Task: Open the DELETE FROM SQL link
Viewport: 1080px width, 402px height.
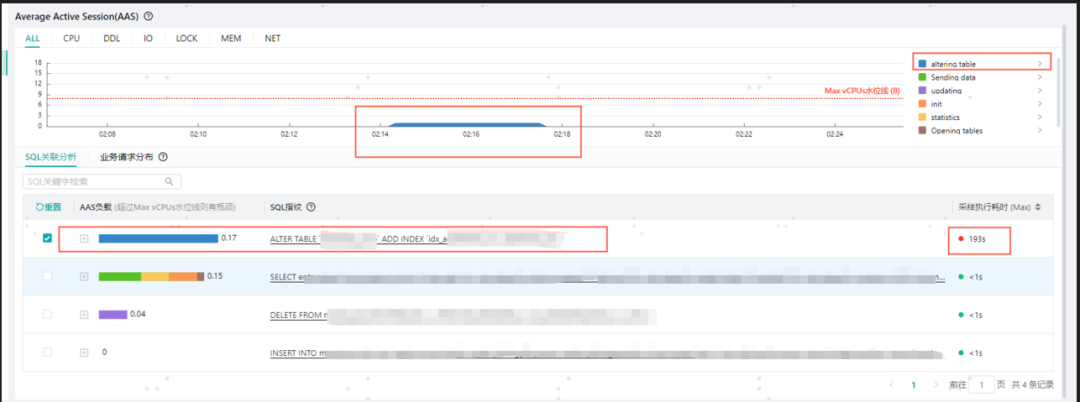Action: 461,315
